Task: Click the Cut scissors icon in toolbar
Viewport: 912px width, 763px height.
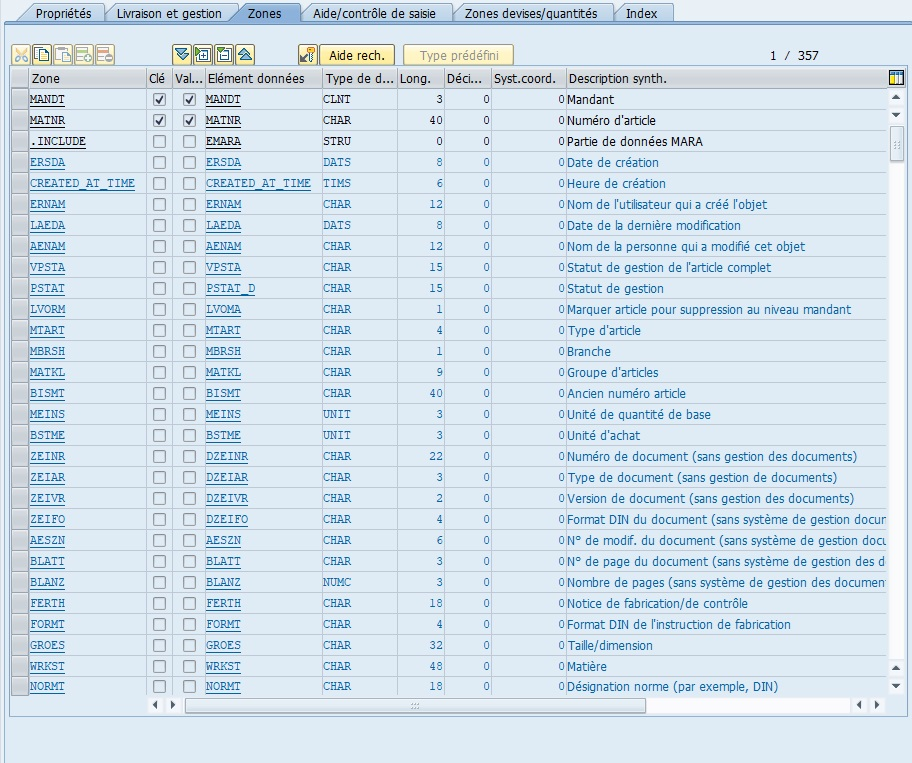Action: coord(21,56)
